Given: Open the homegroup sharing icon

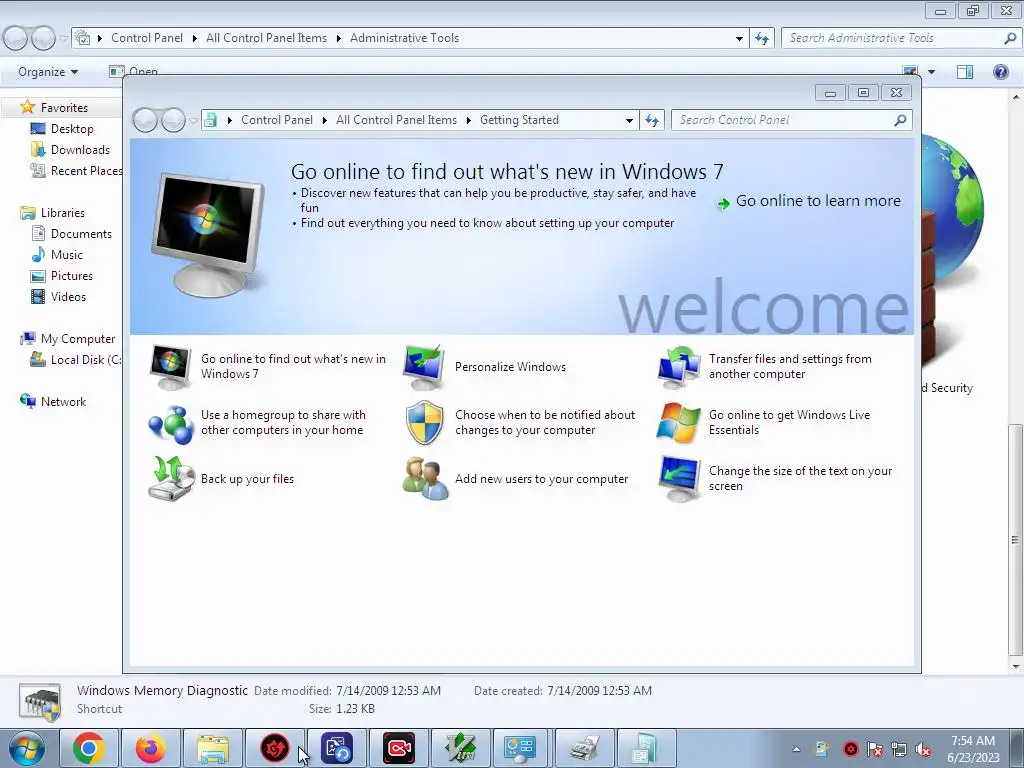Looking at the screenshot, I should (170, 423).
